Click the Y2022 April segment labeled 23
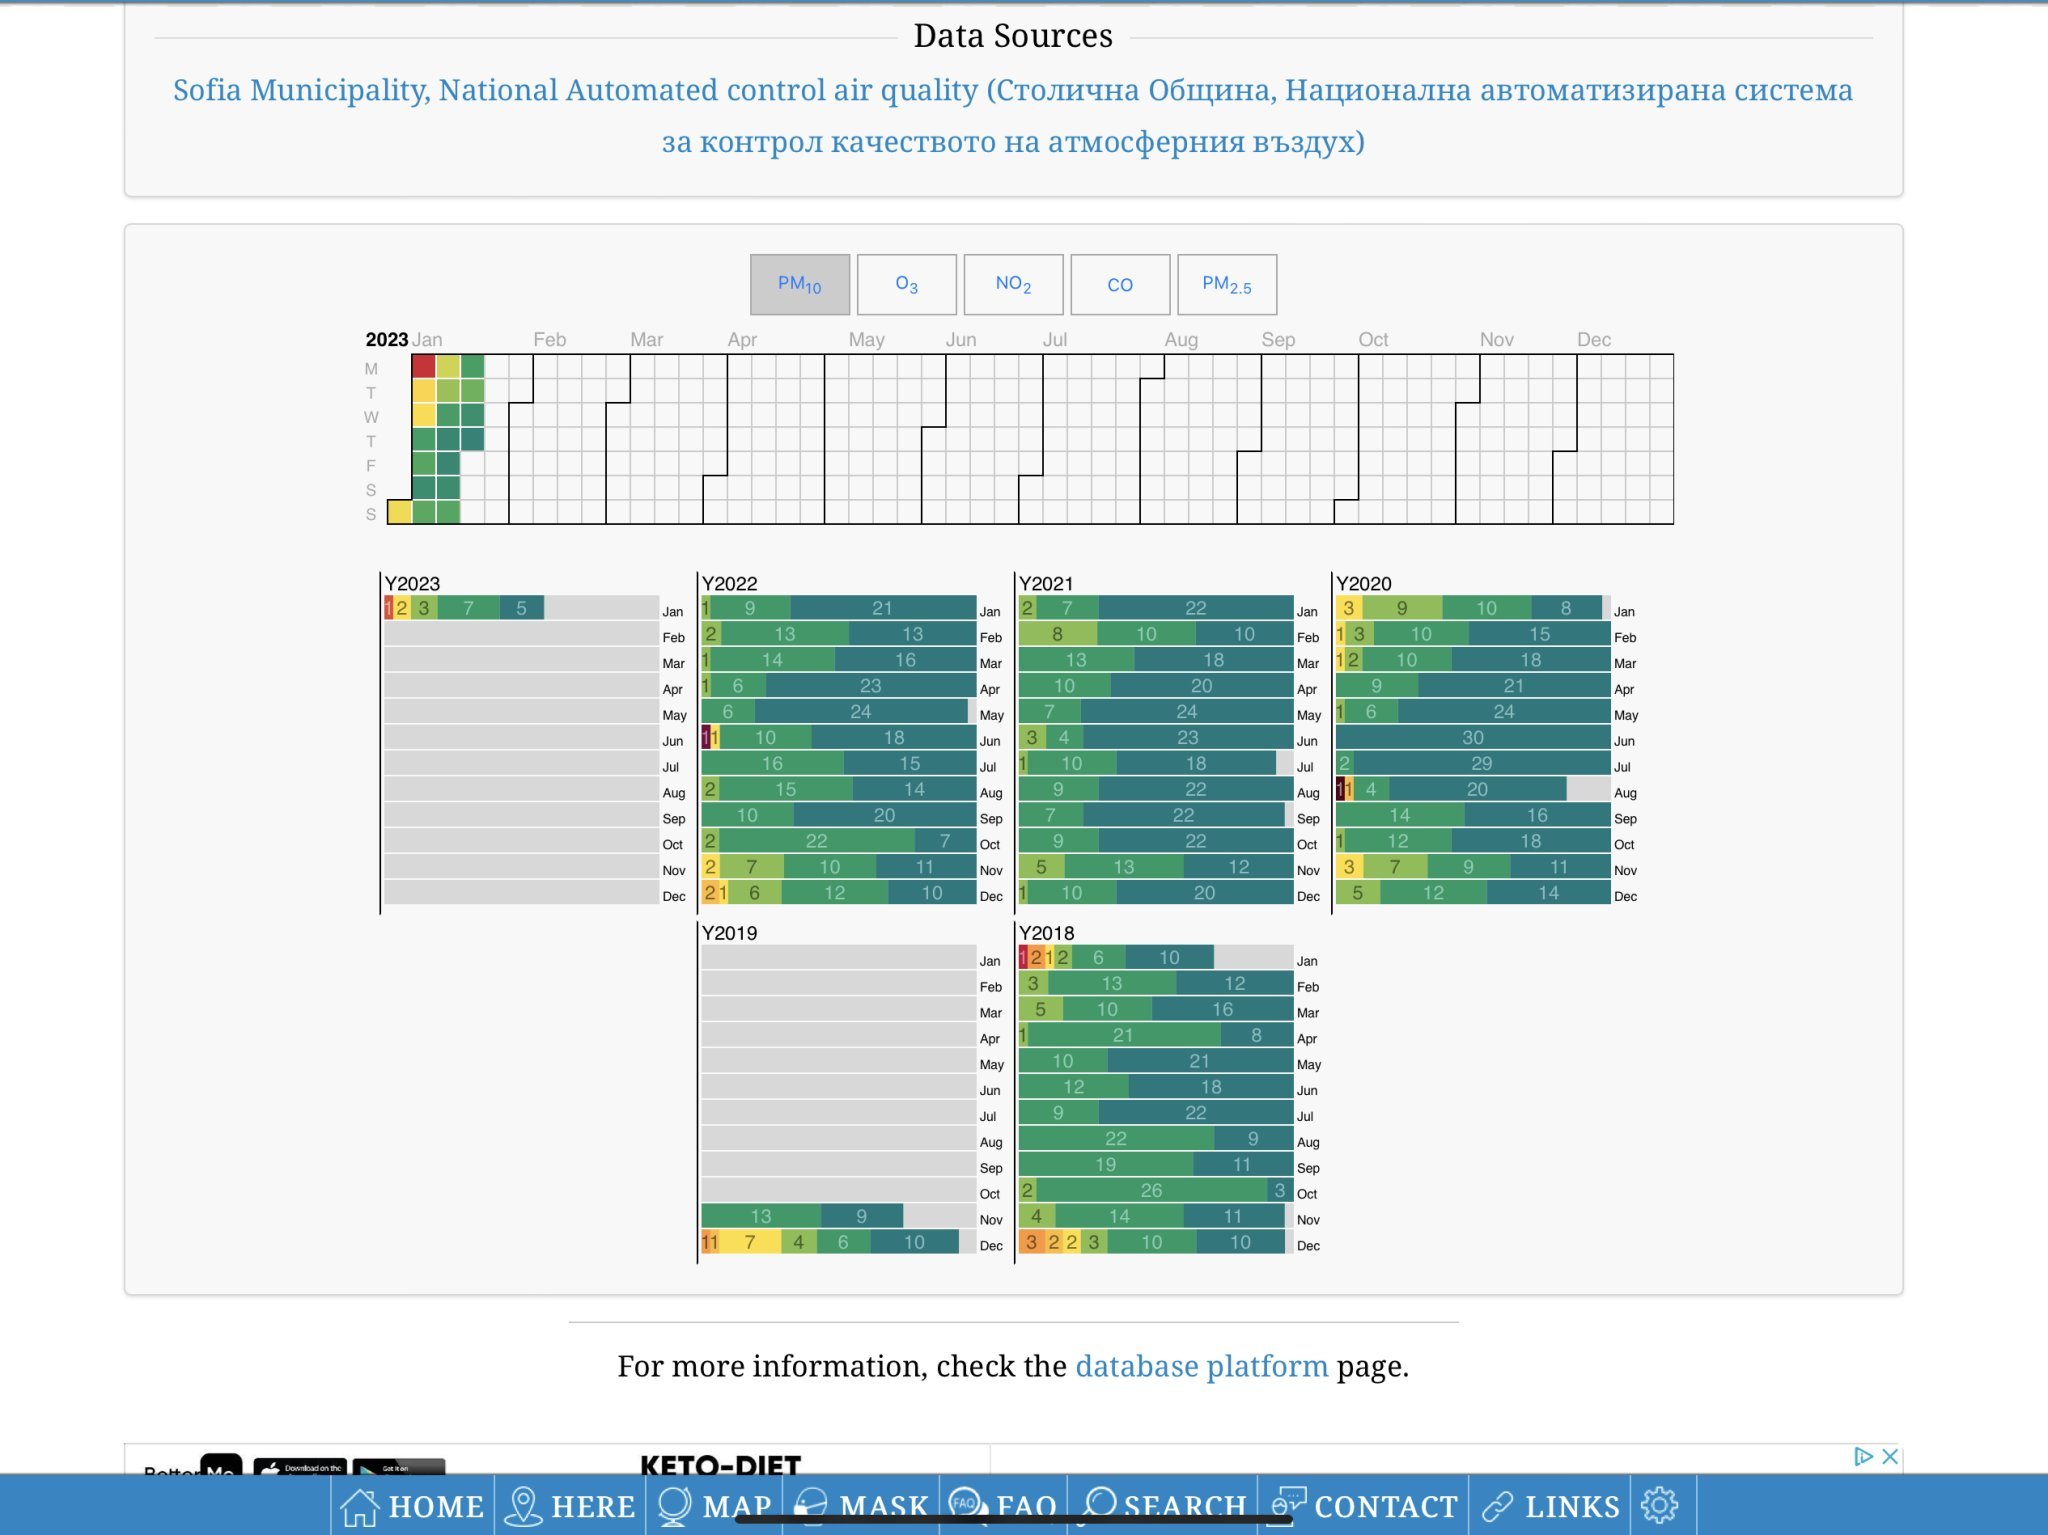Image resolution: width=2048 pixels, height=1535 pixels. click(x=871, y=686)
